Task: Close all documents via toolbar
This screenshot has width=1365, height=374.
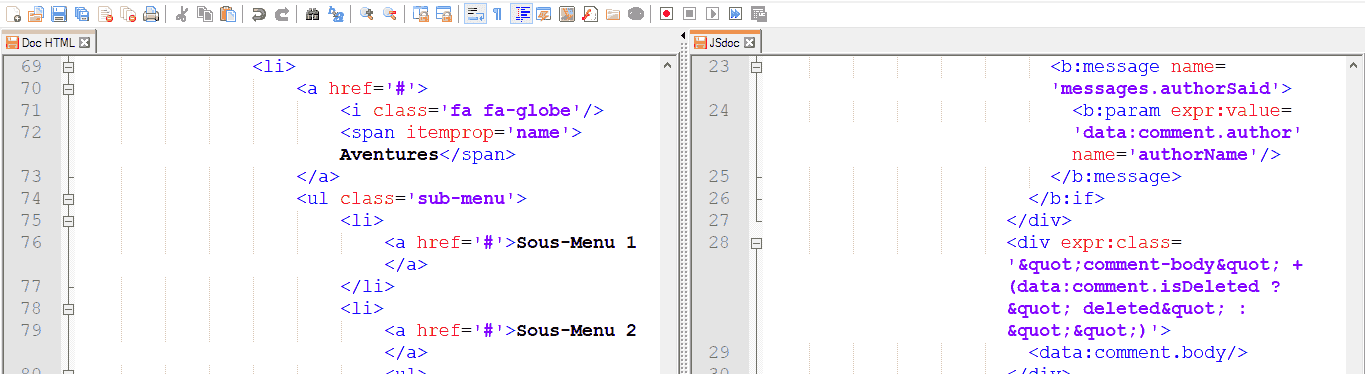Action: coord(128,14)
